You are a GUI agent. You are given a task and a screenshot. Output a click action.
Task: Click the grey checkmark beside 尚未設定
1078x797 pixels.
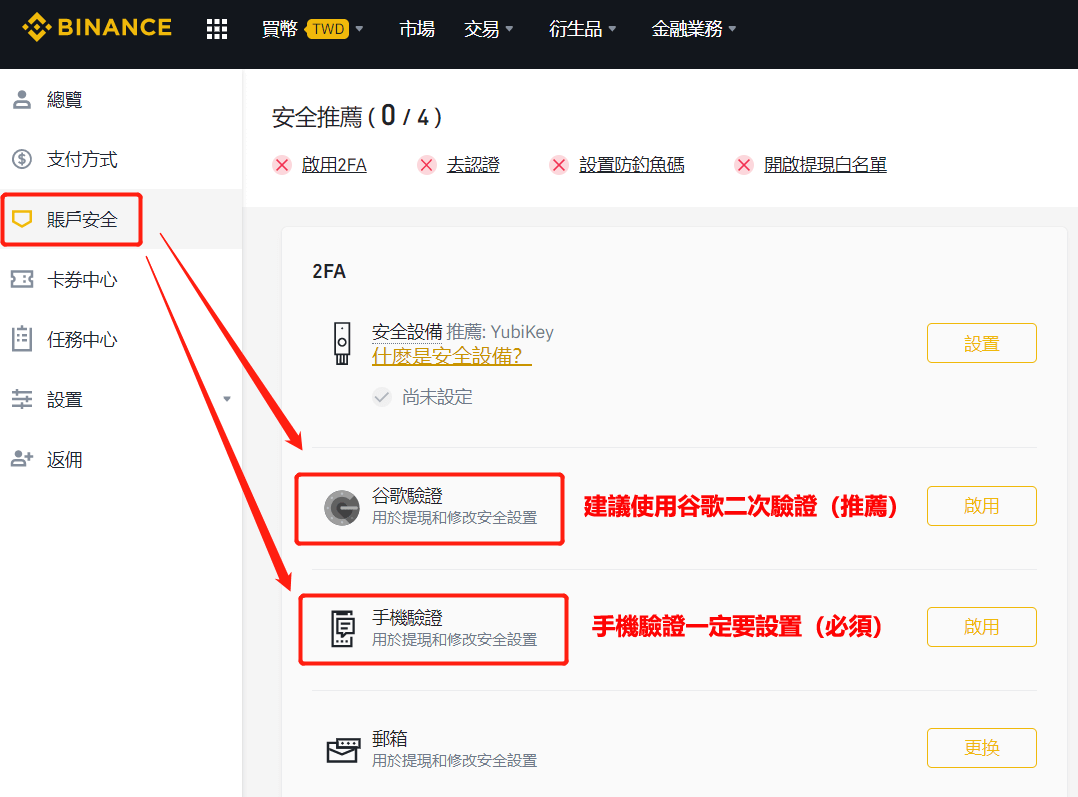pyautogui.click(x=382, y=396)
